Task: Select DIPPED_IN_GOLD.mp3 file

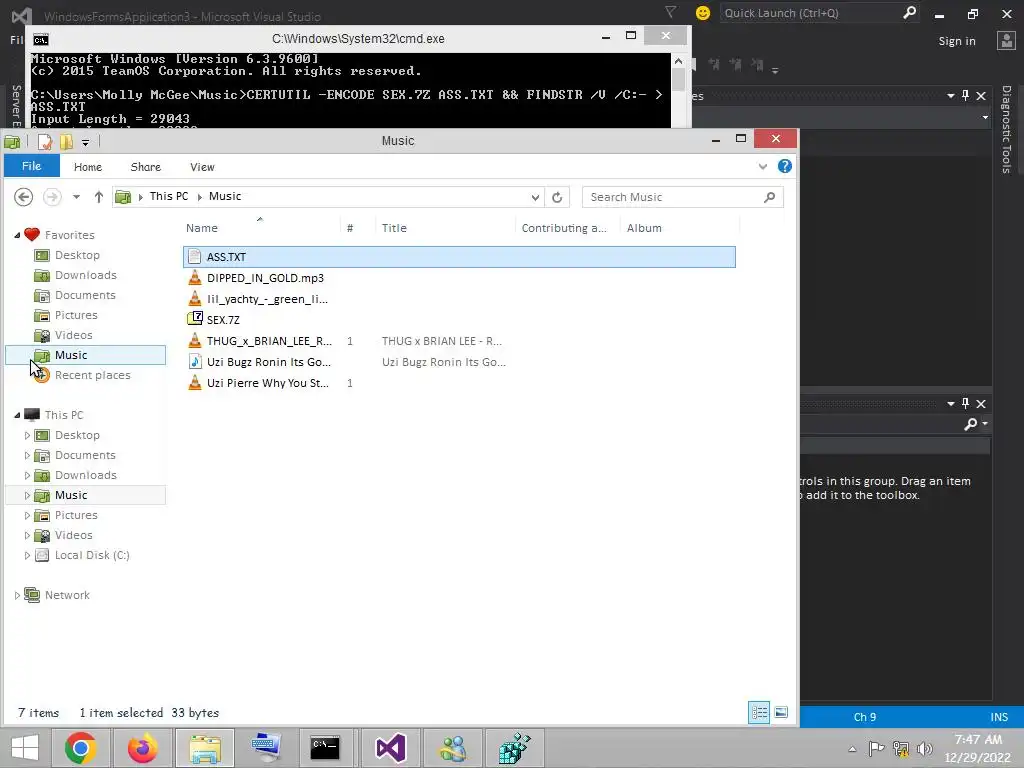Action: [x=265, y=278]
